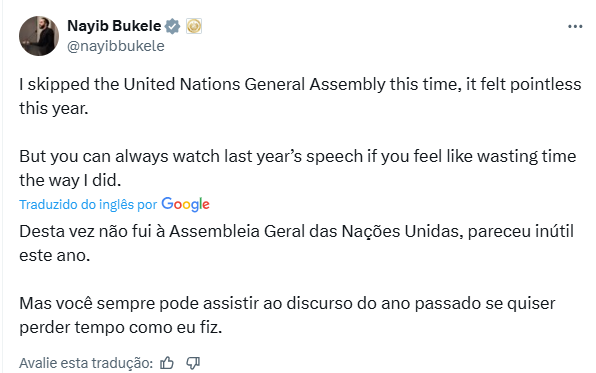Rate translation with thumbs up
Viewport: 596px width, 373px height.
point(166,363)
